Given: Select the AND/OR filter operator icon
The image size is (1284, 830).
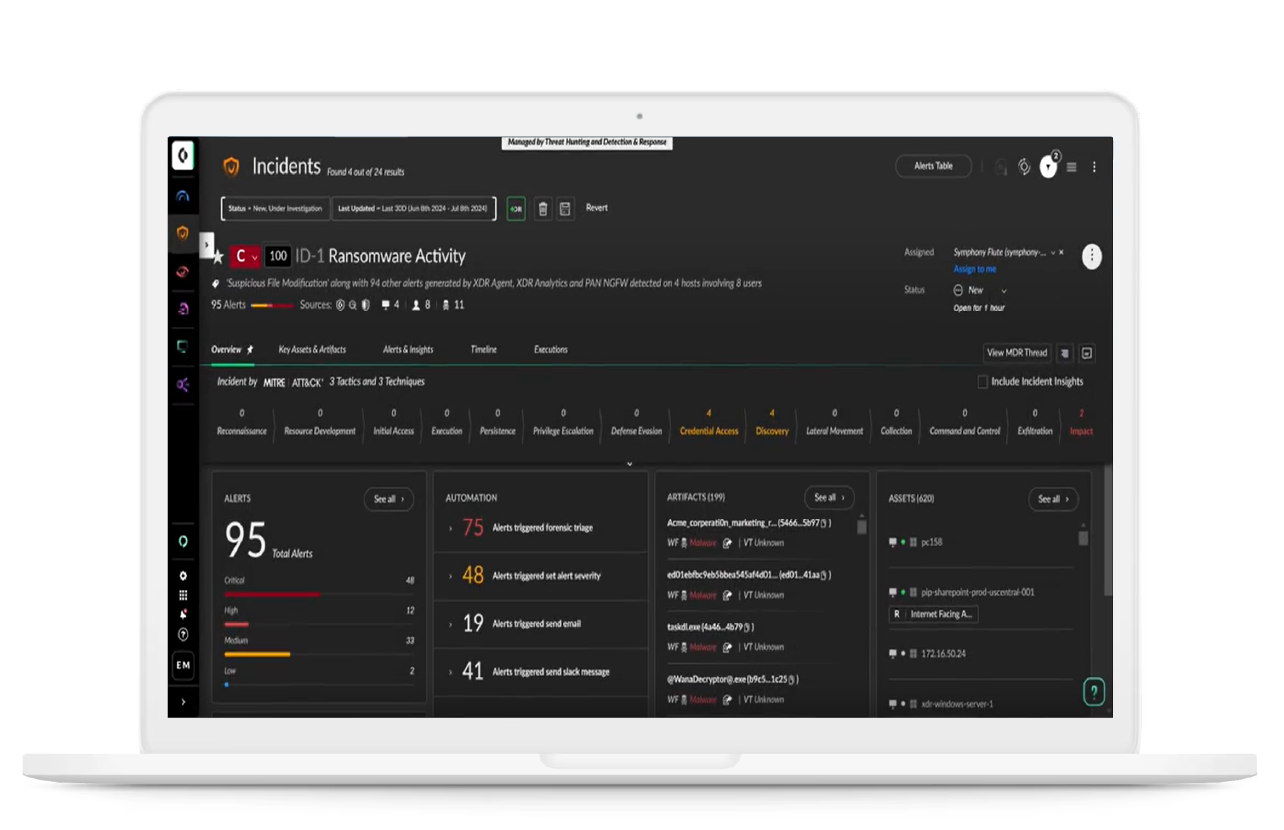Looking at the screenshot, I should pos(515,208).
